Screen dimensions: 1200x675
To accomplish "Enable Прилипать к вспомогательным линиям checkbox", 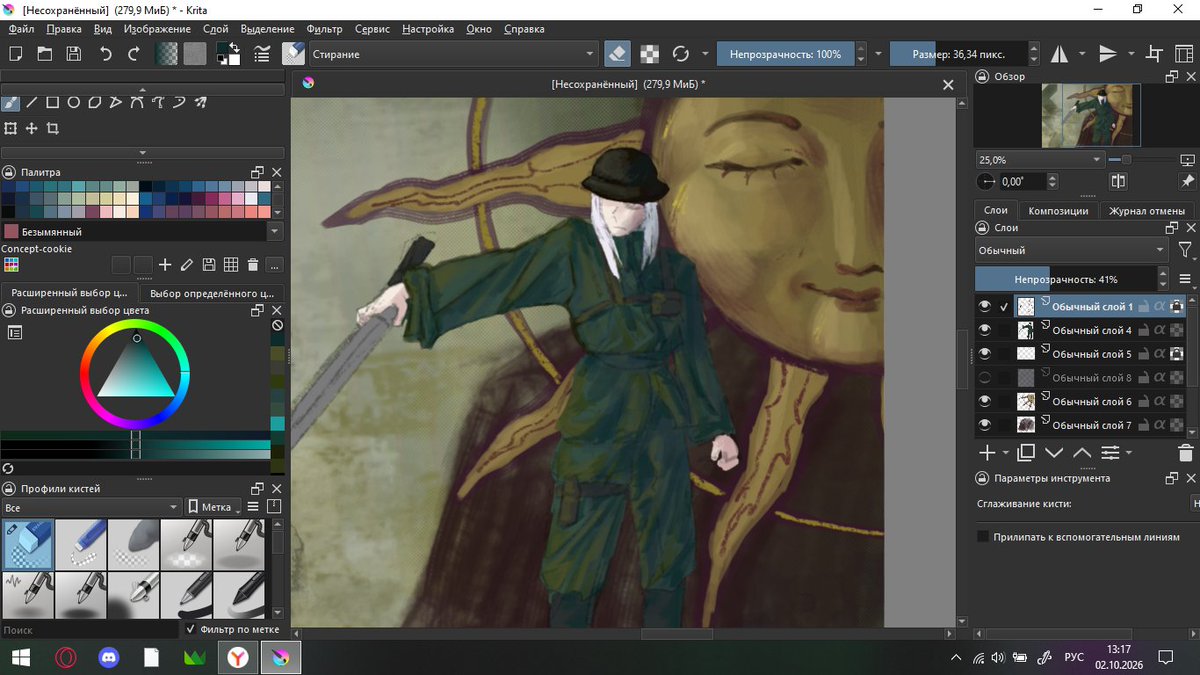I will coord(983,537).
